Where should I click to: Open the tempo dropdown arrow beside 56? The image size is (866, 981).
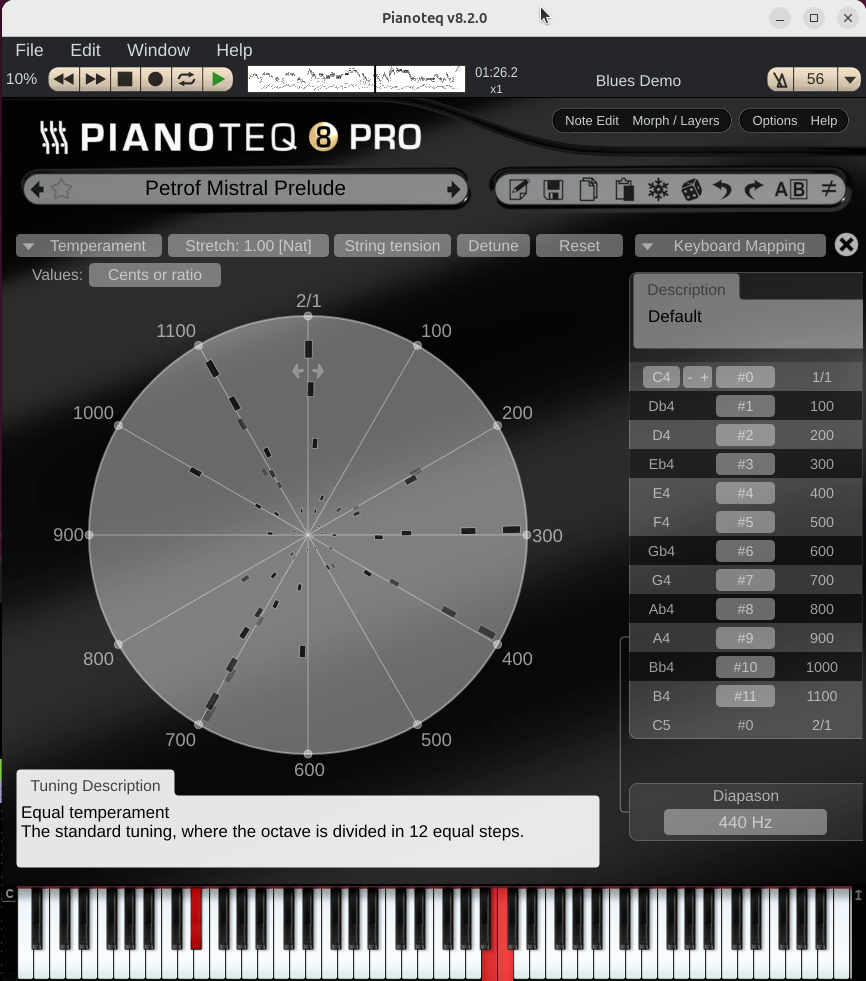(849, 80)
